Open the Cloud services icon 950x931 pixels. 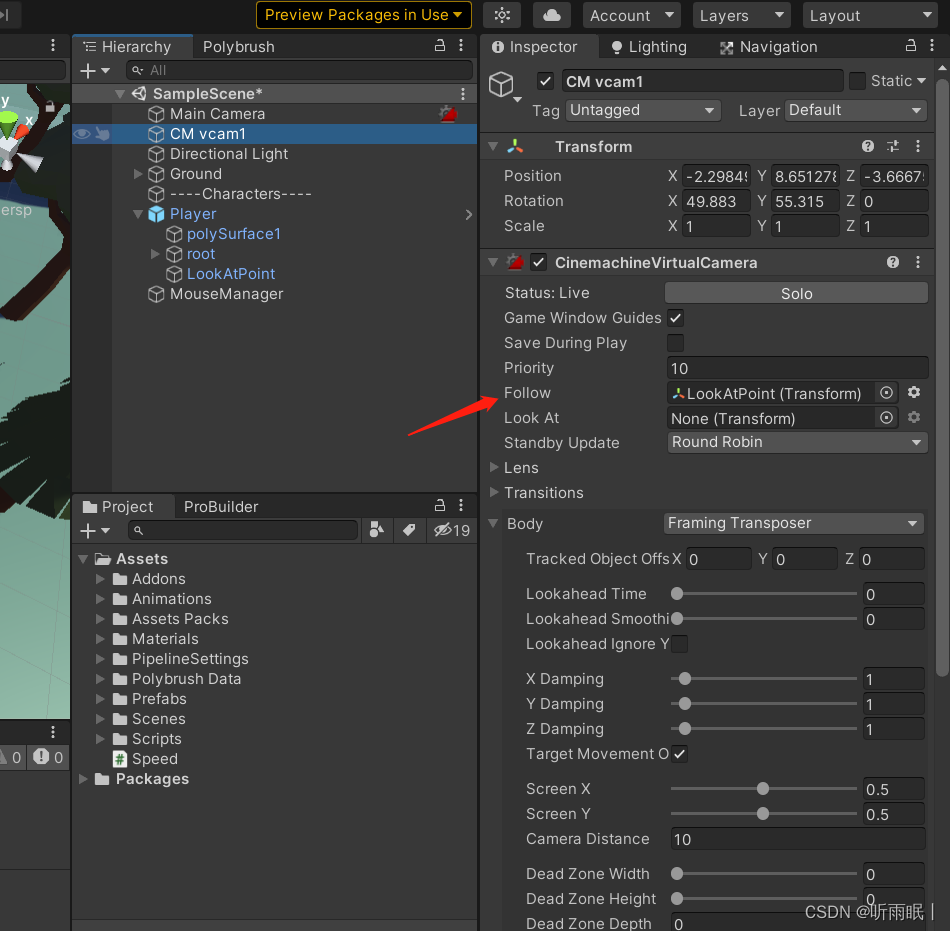click(551, 15)
